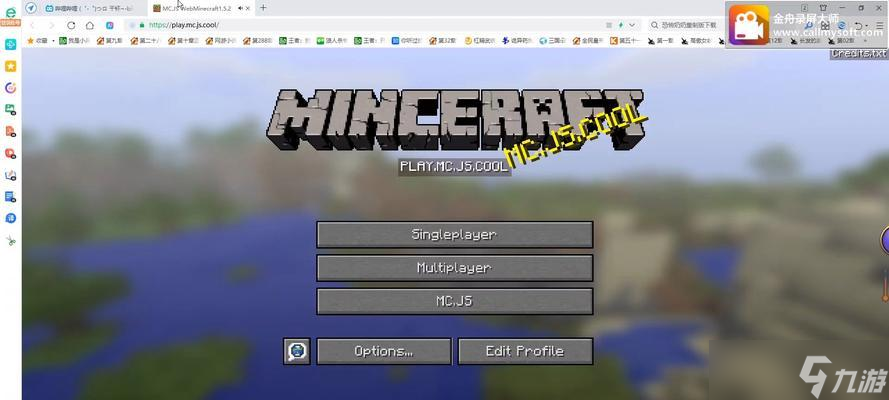Click the PLAY.MC.JS.COOL label
889x400 pixels.
pos(454,167)
